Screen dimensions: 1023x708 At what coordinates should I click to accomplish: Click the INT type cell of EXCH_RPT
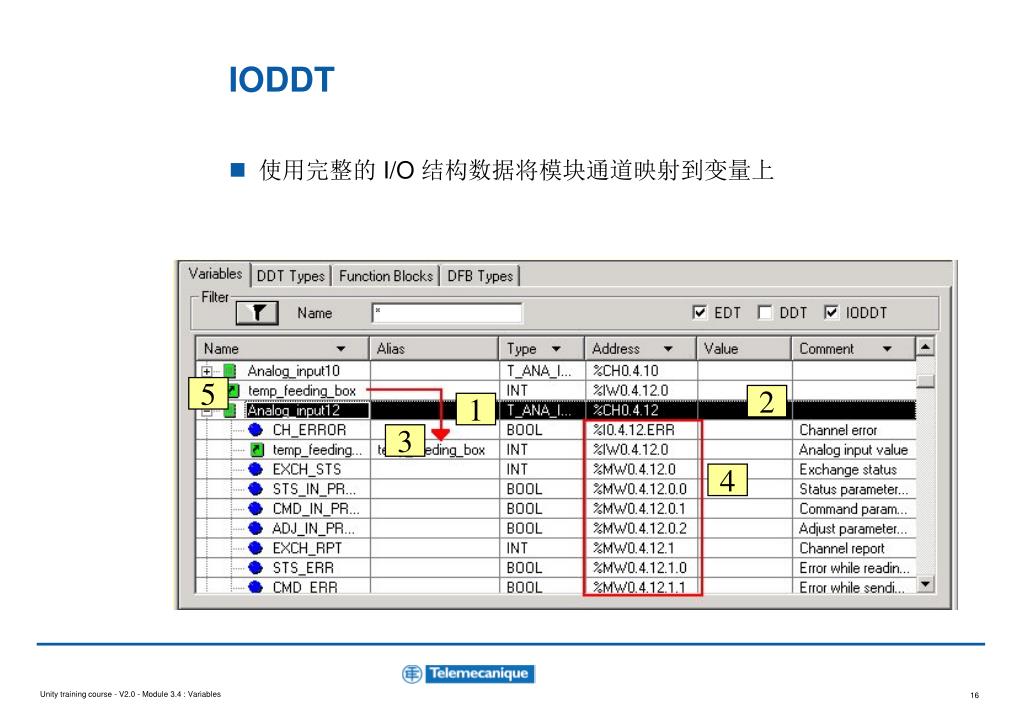click(x=542, y=548)
